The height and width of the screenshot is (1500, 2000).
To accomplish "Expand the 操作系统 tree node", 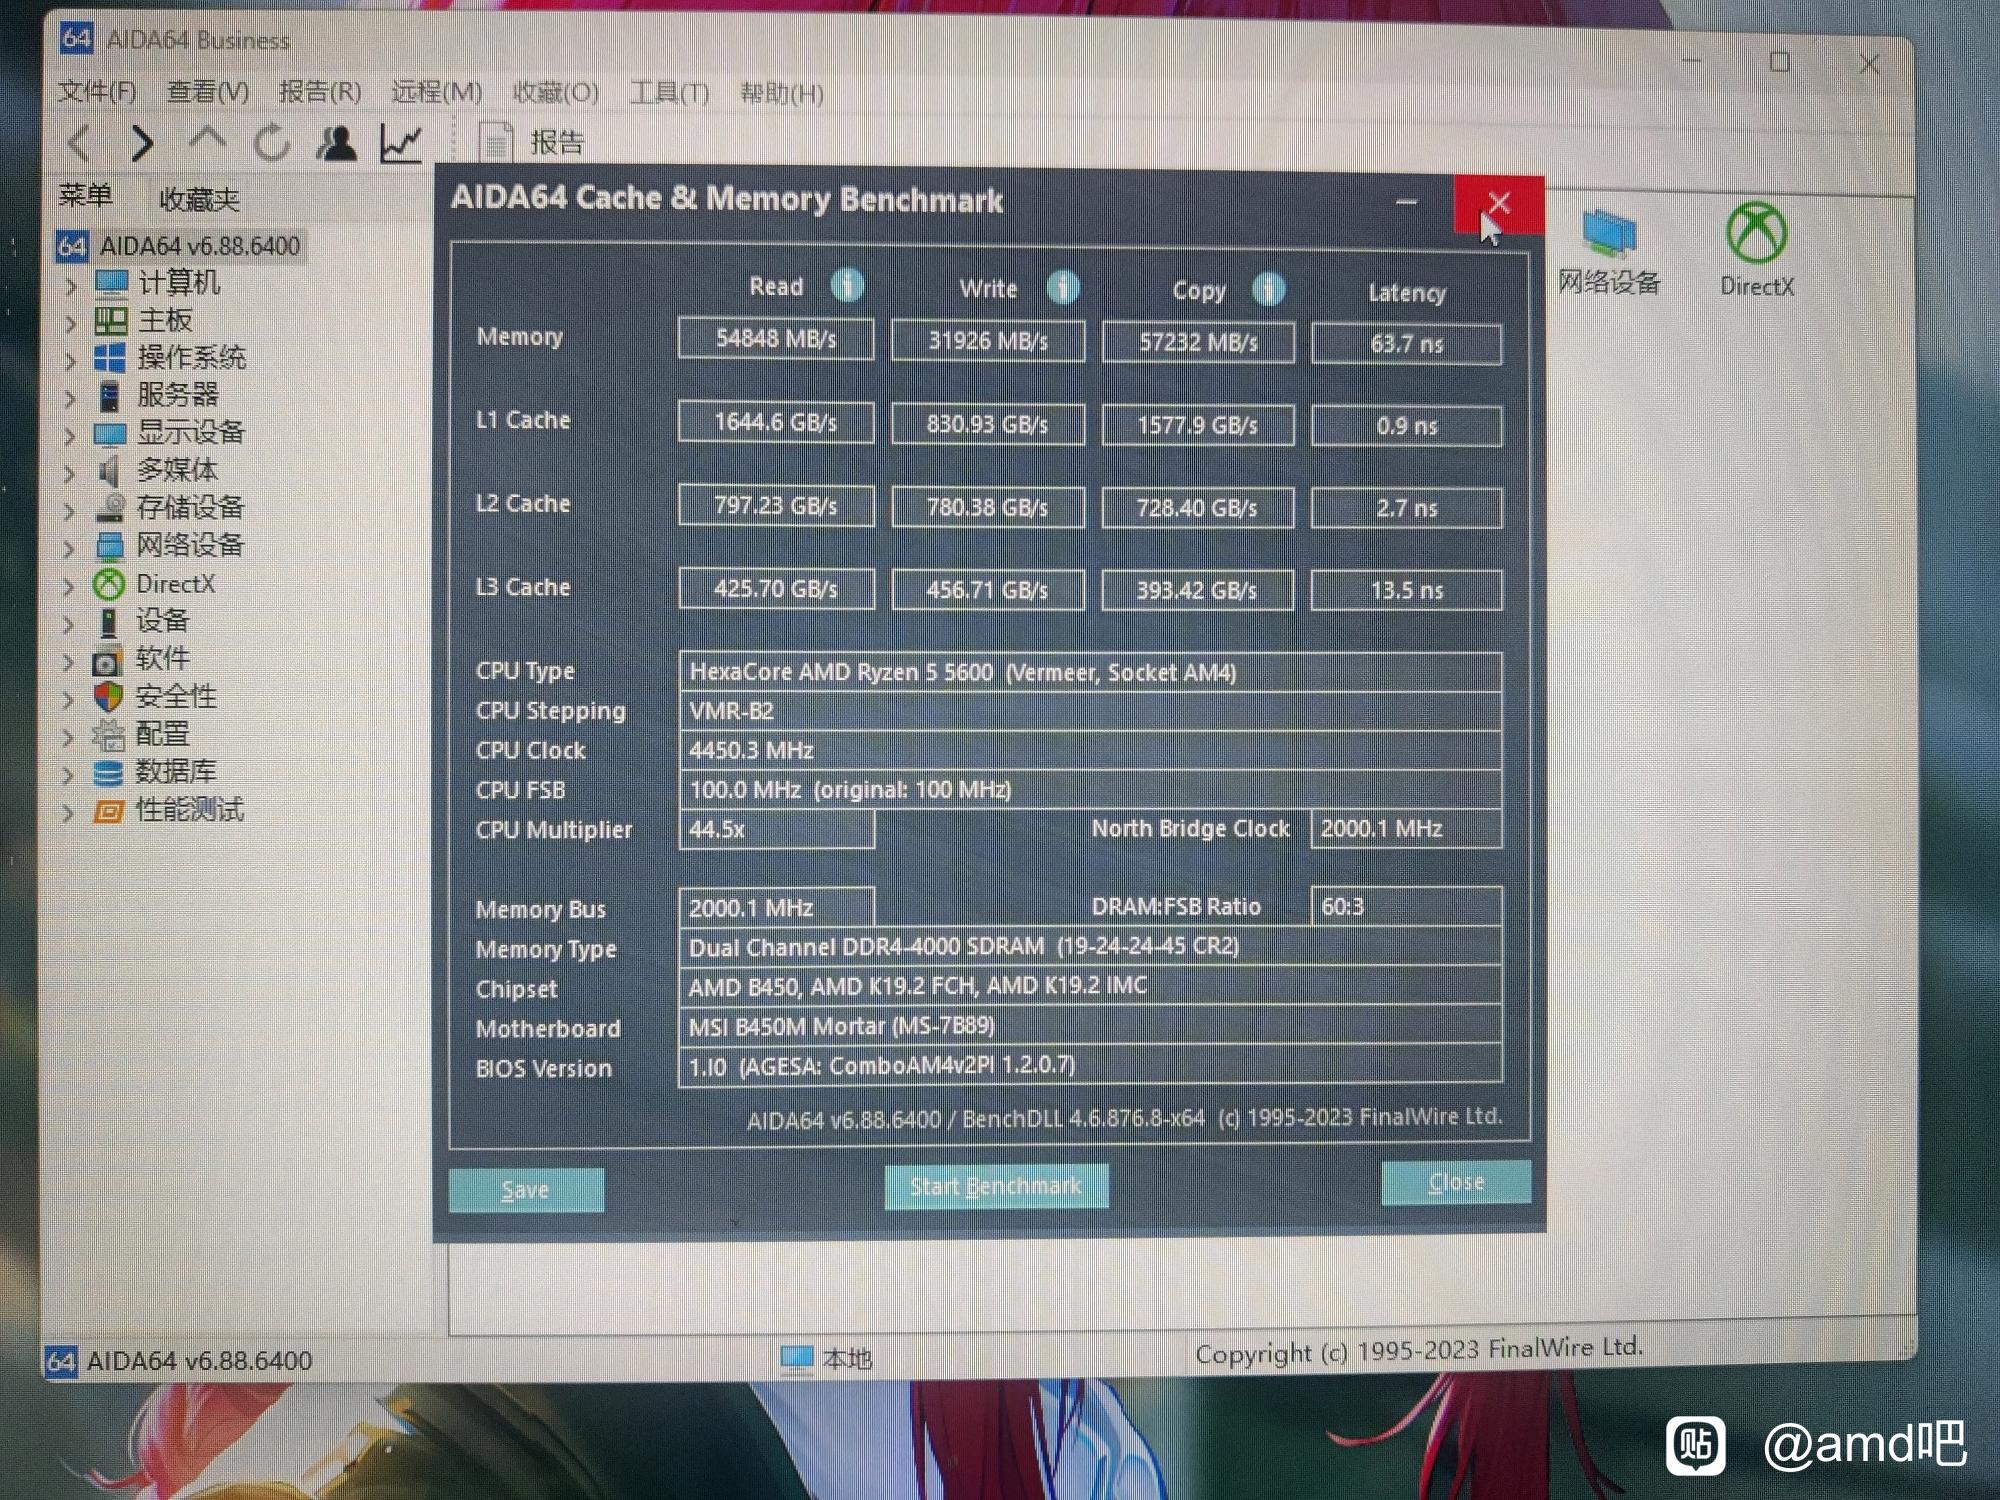I will [x=70, y=361].
